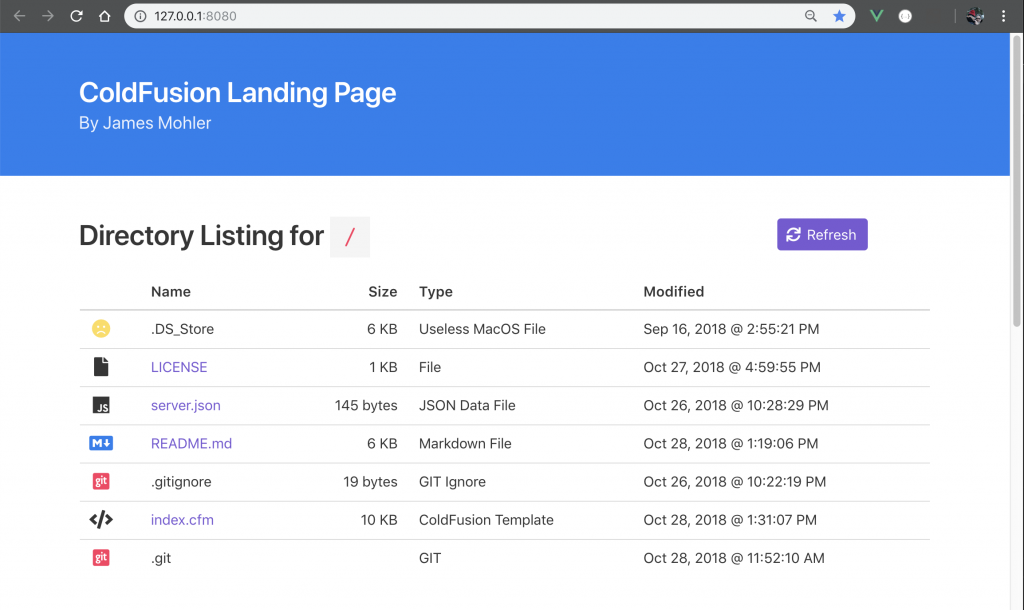
Task: Click the sad-face icon for .DS_Store
Action: pos(101,328)
